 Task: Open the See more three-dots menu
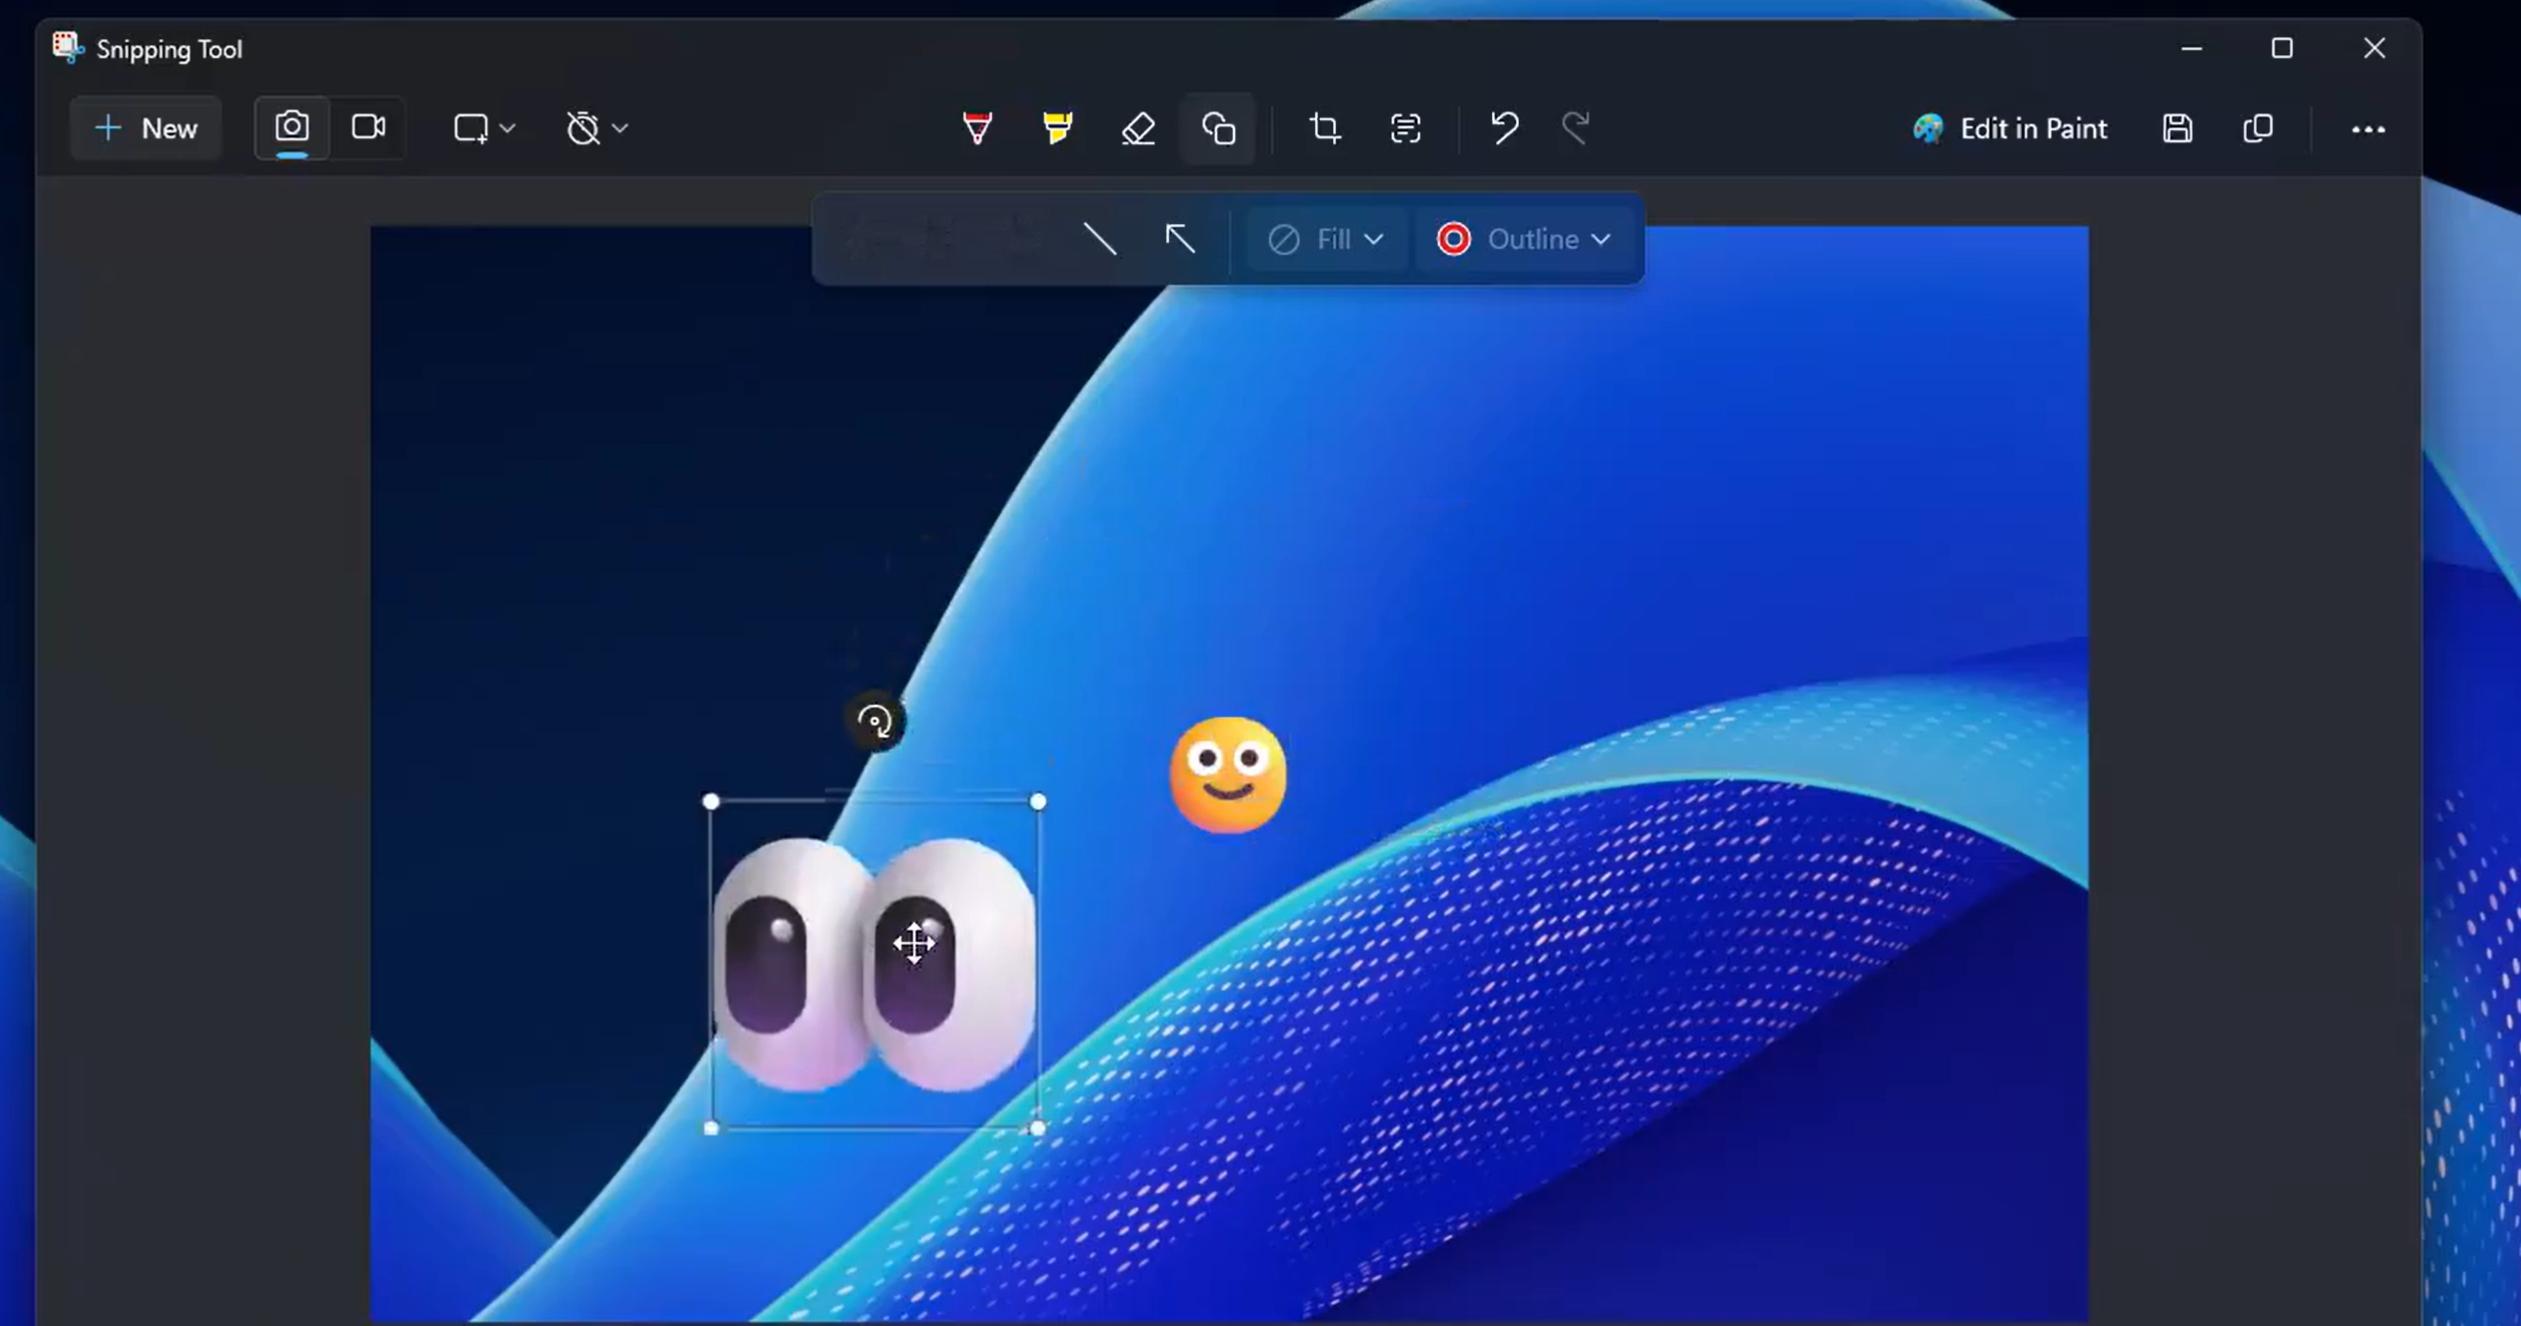pos(2367,130)
